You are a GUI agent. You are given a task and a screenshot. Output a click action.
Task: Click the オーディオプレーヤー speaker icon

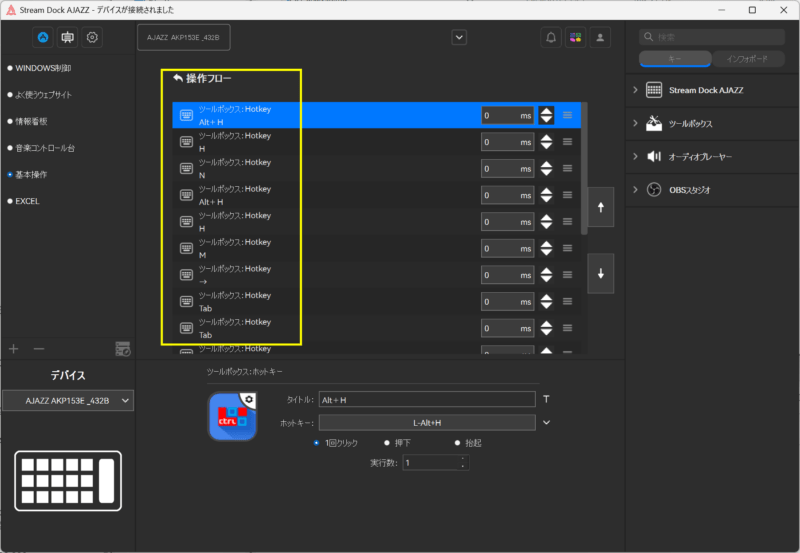[654, 156]
